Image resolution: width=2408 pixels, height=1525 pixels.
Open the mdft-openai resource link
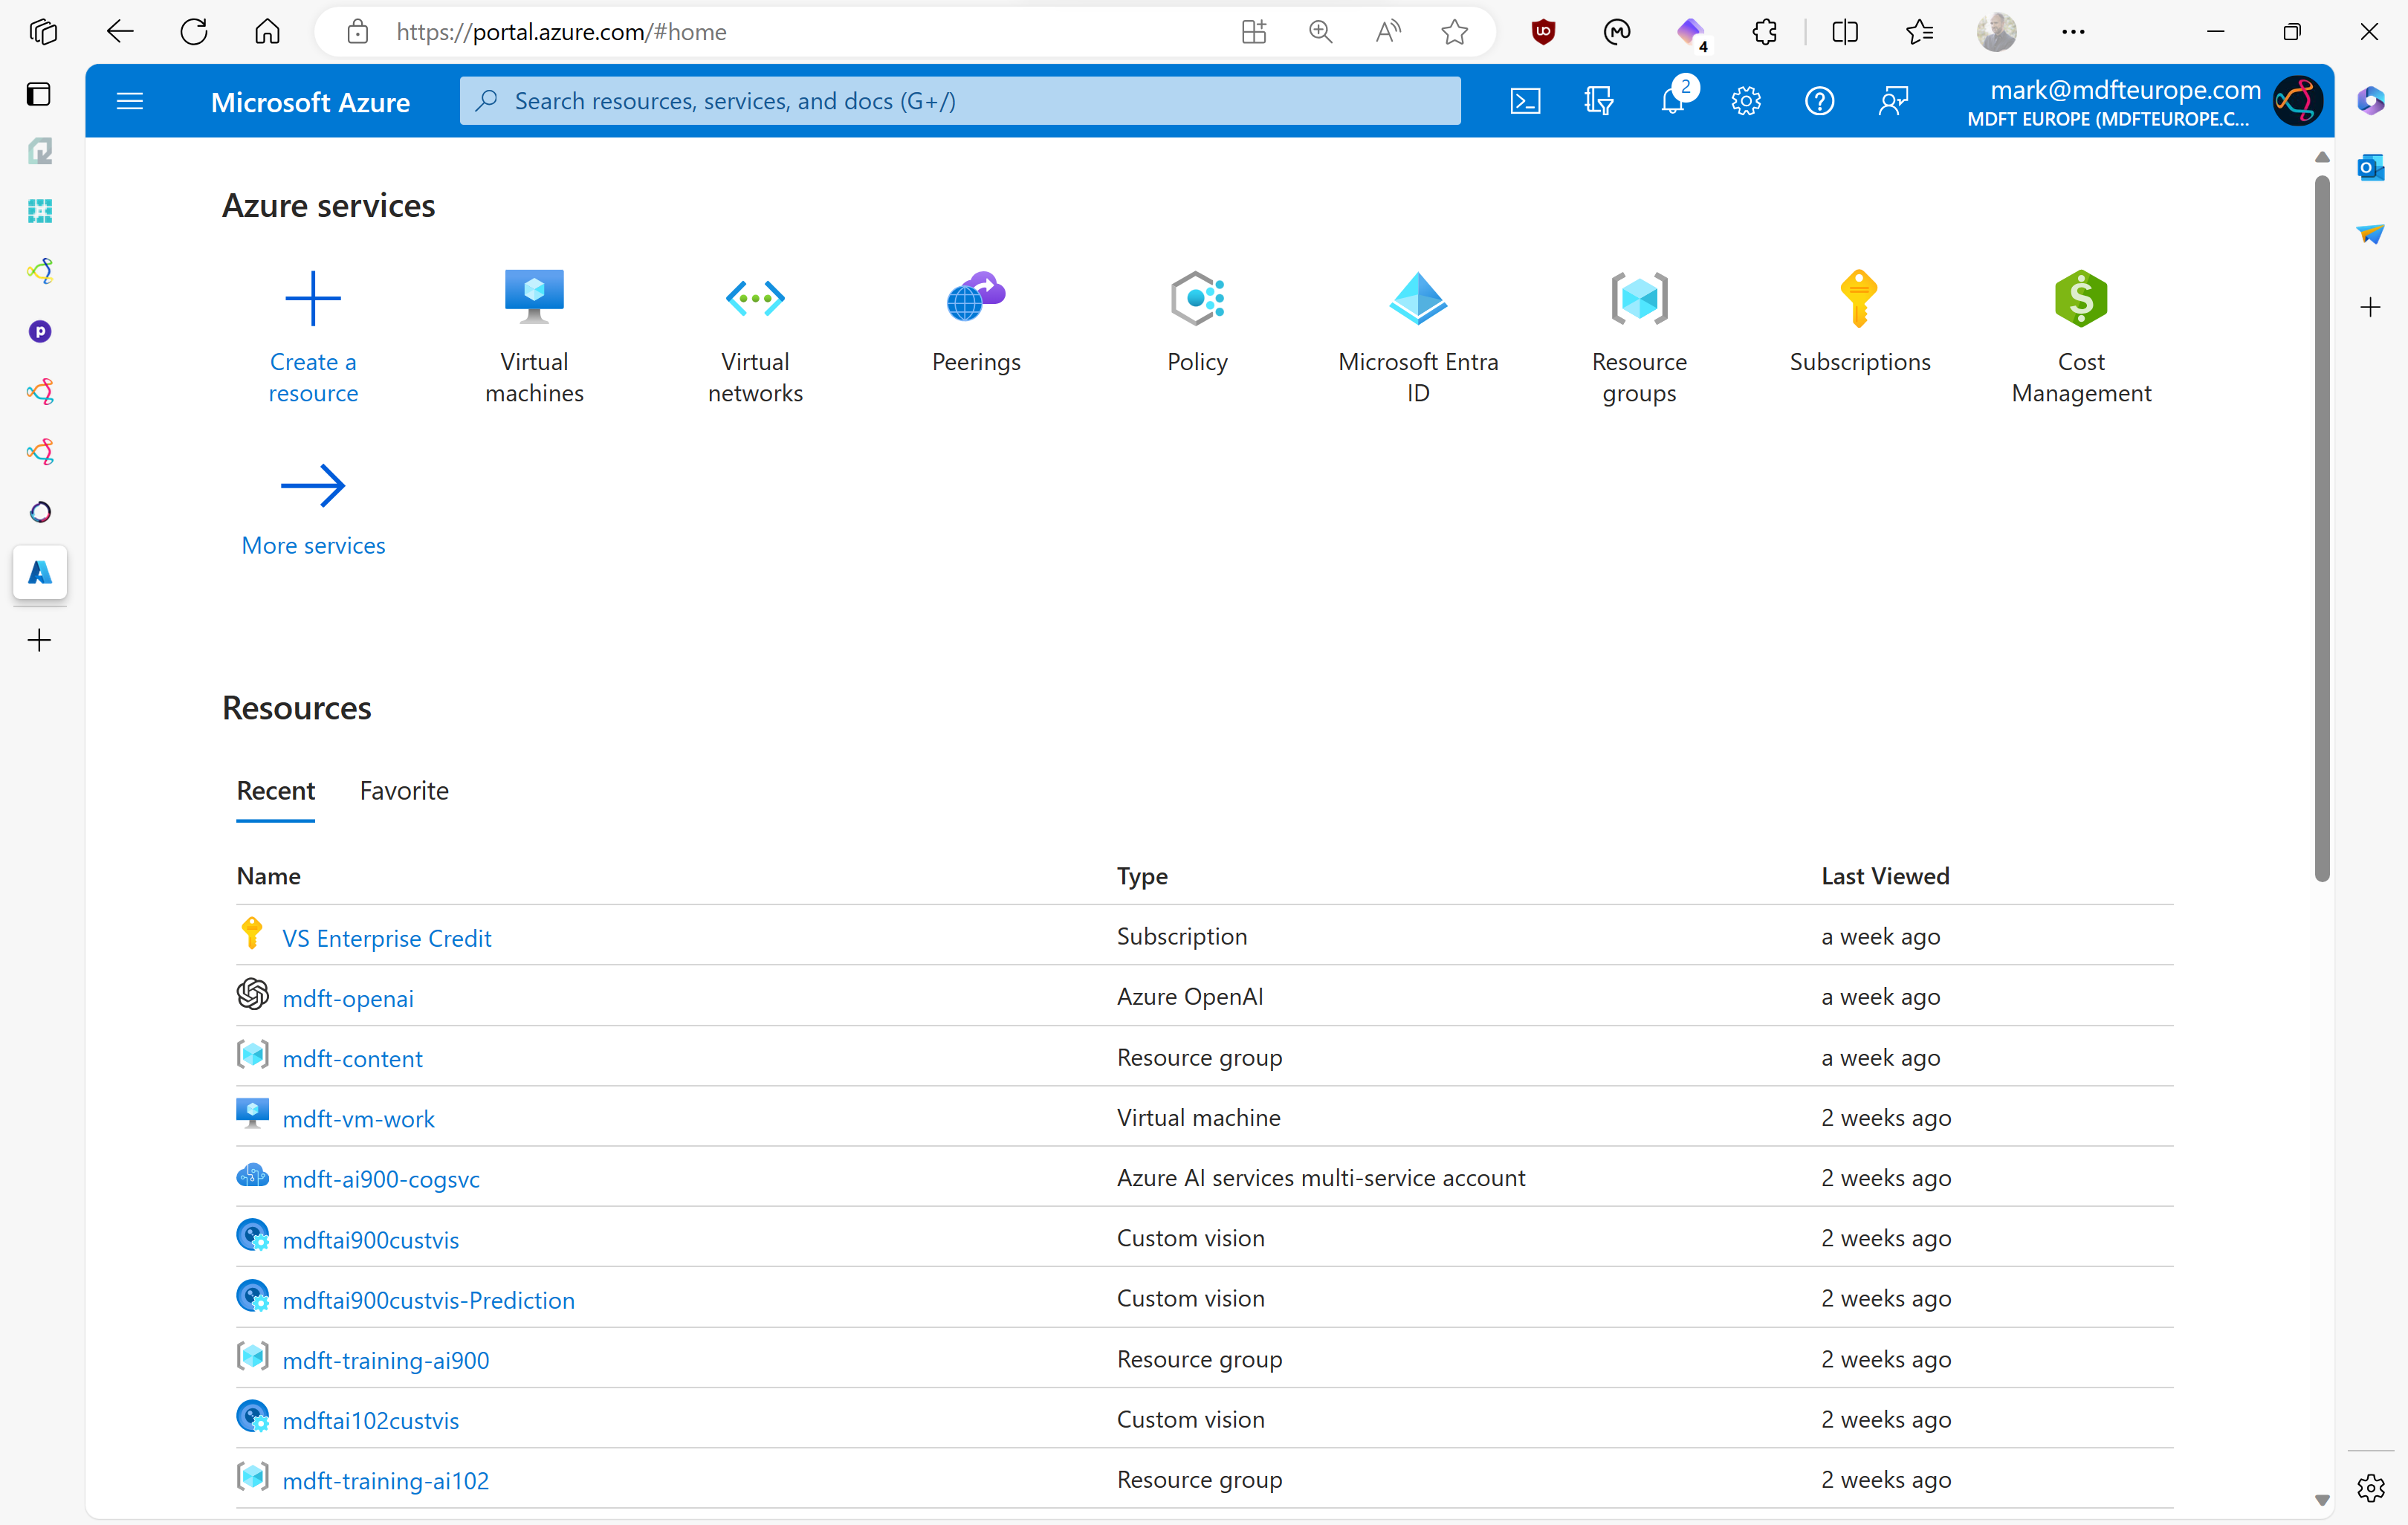tap(348, 997)
